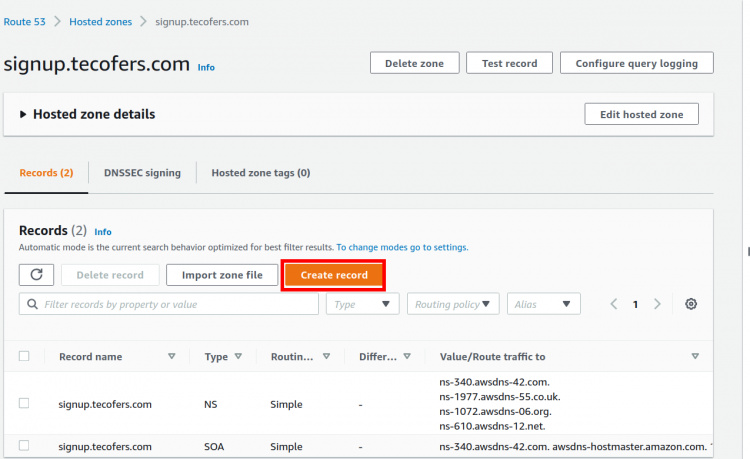Click the refresh records icon button
The image size is (750, 459).
tap(36, 275)
